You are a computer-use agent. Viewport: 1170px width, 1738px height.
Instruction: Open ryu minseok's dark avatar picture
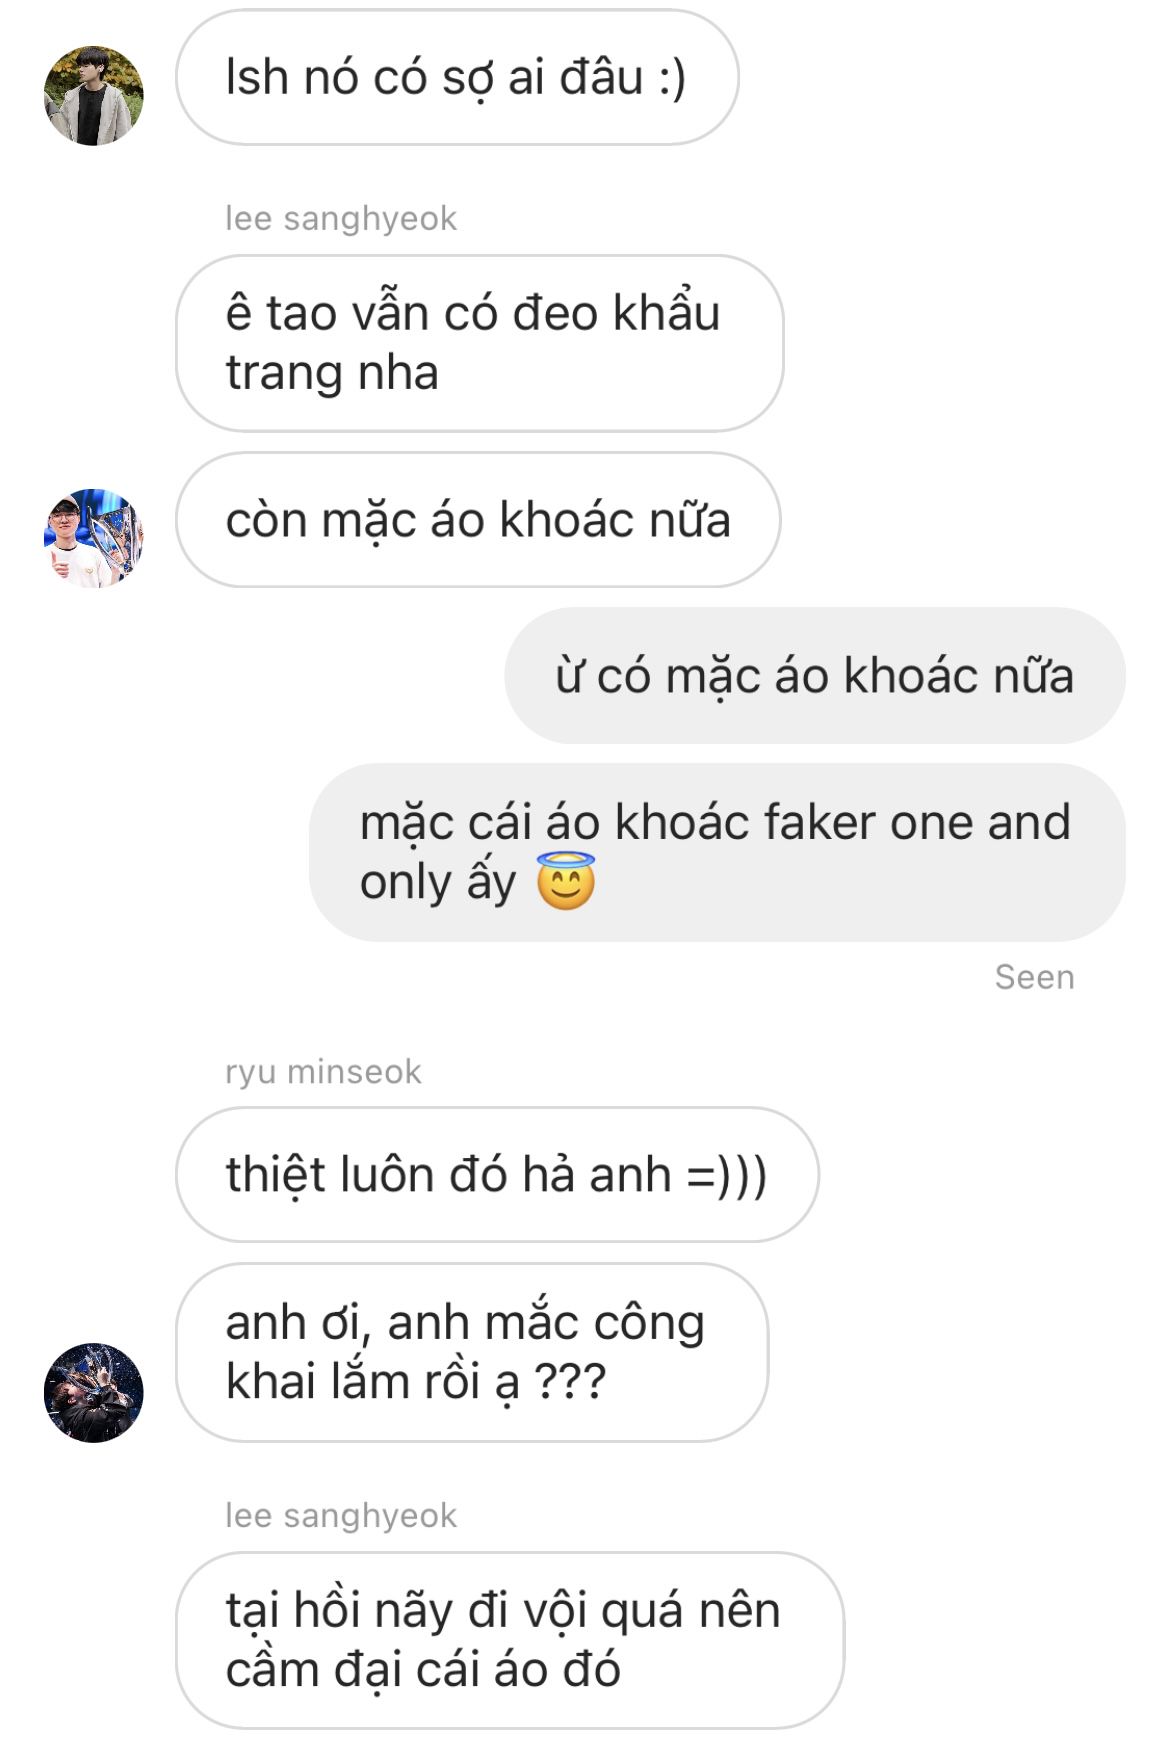coord(94,1392)
